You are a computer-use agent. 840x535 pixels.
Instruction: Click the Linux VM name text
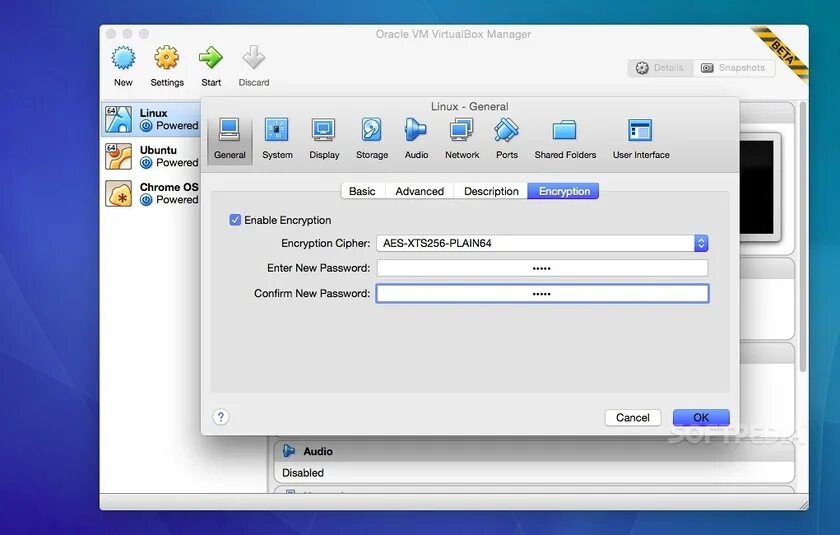tap(153, 113)
